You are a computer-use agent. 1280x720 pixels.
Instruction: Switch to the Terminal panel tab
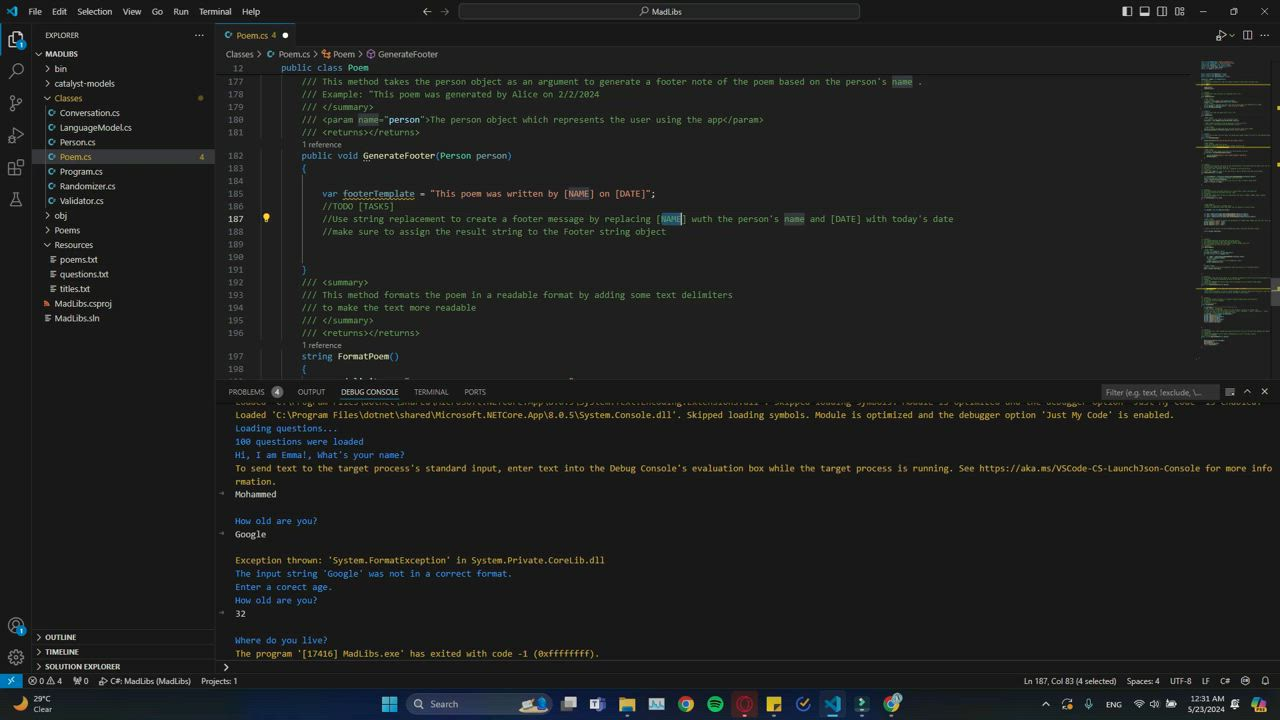tap(431, 392)
